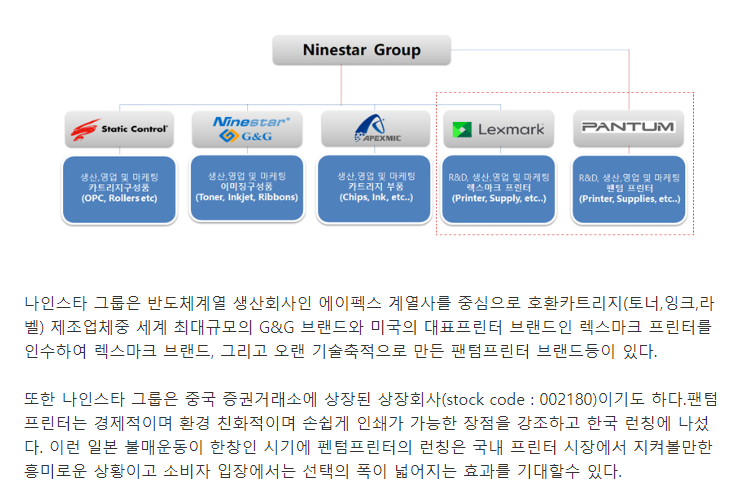
Task: Click the paragraph beginning '나인스타 그룹은 반도체계열'
Action: coord(370,327)
